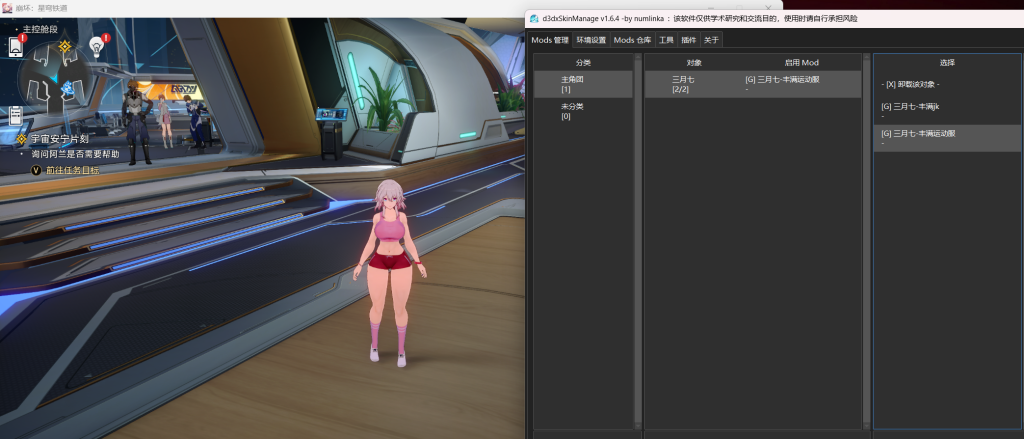Click the golden quest marker on minimap
The height and width of the screenshot is (439, 1024).
(65, 46)
